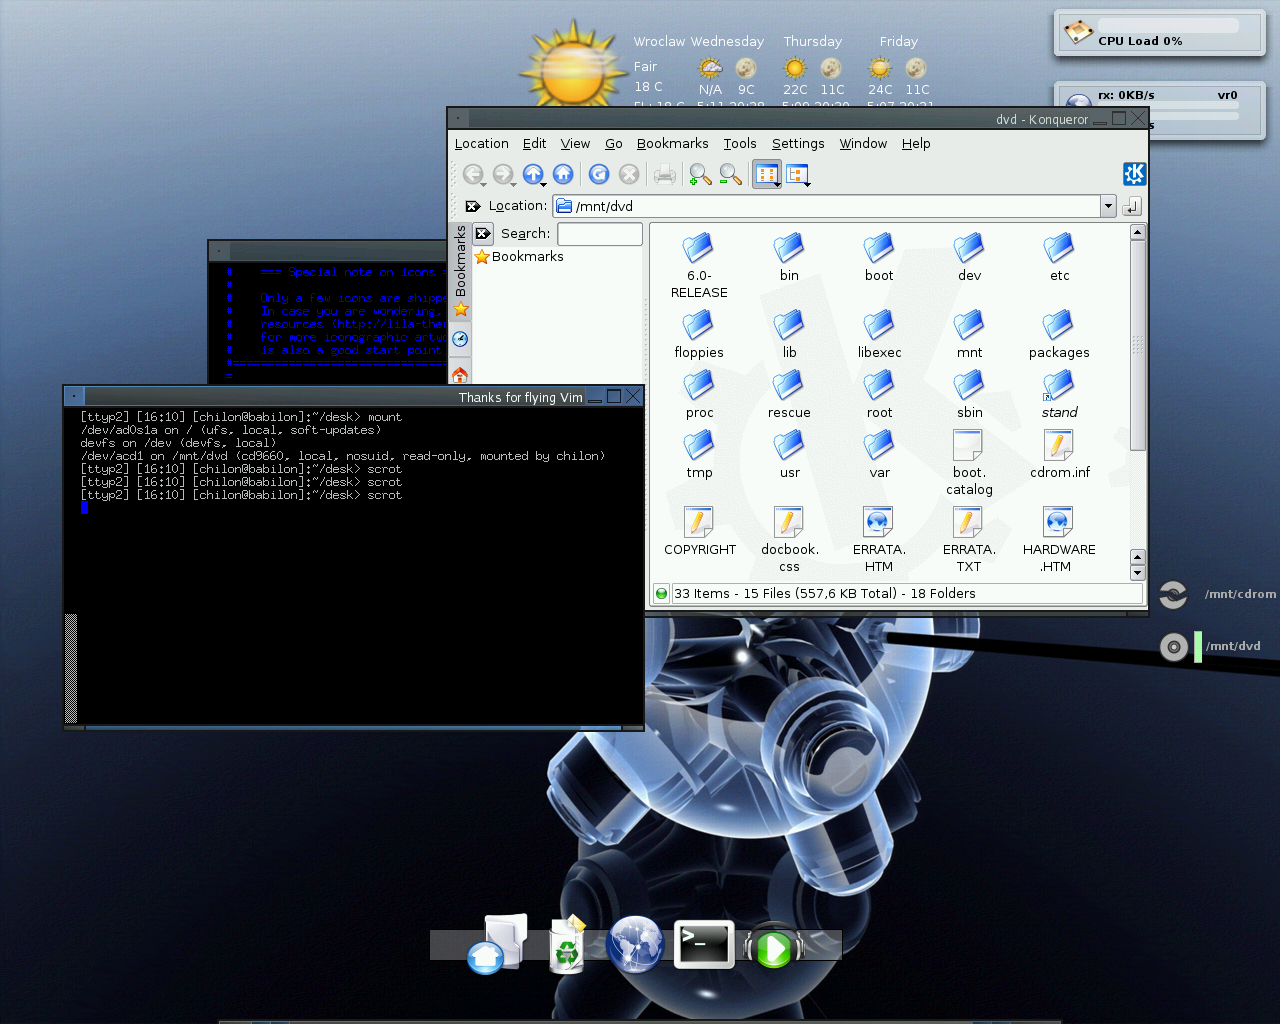This screenshot has width=1280, height=1024.
Task: Go to the Home folder via toolbar
Action: (x=563, y=174)
